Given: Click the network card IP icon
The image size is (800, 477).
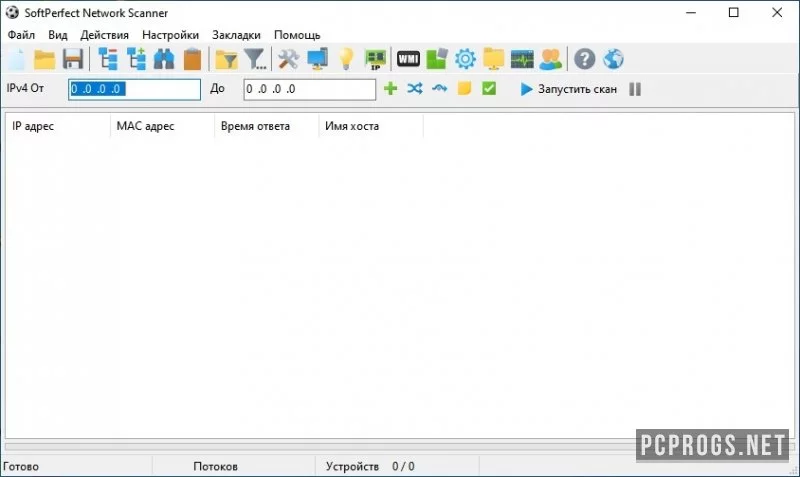Looking at the screenshot, I should pyautogui.click(x=375, y=59).
